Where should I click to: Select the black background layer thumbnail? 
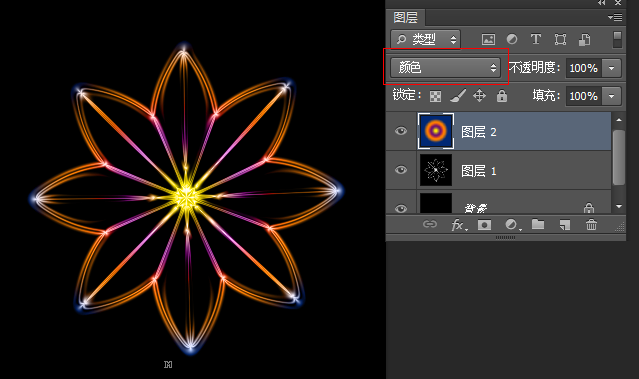436,203
